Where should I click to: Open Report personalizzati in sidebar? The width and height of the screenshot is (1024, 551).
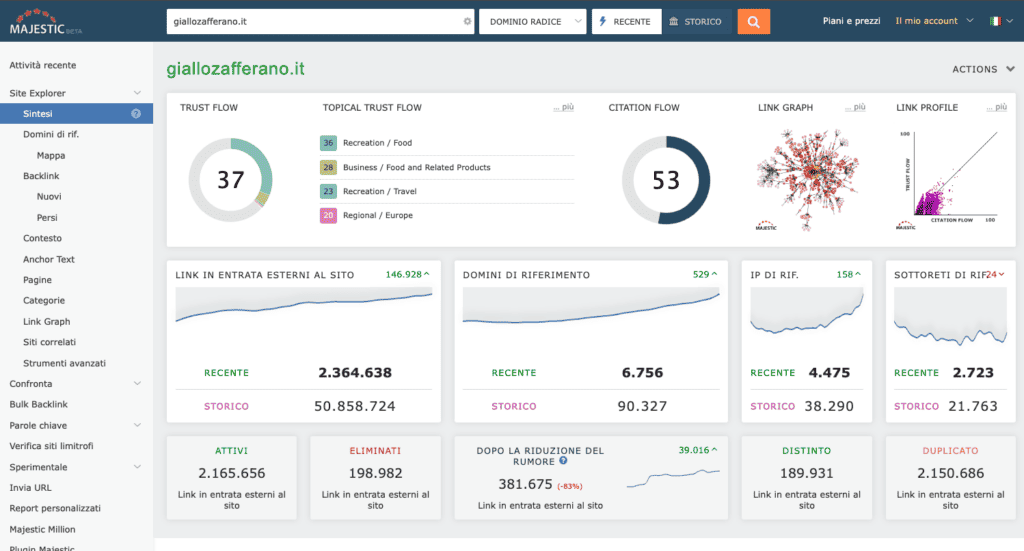click(x=55, y=508)
